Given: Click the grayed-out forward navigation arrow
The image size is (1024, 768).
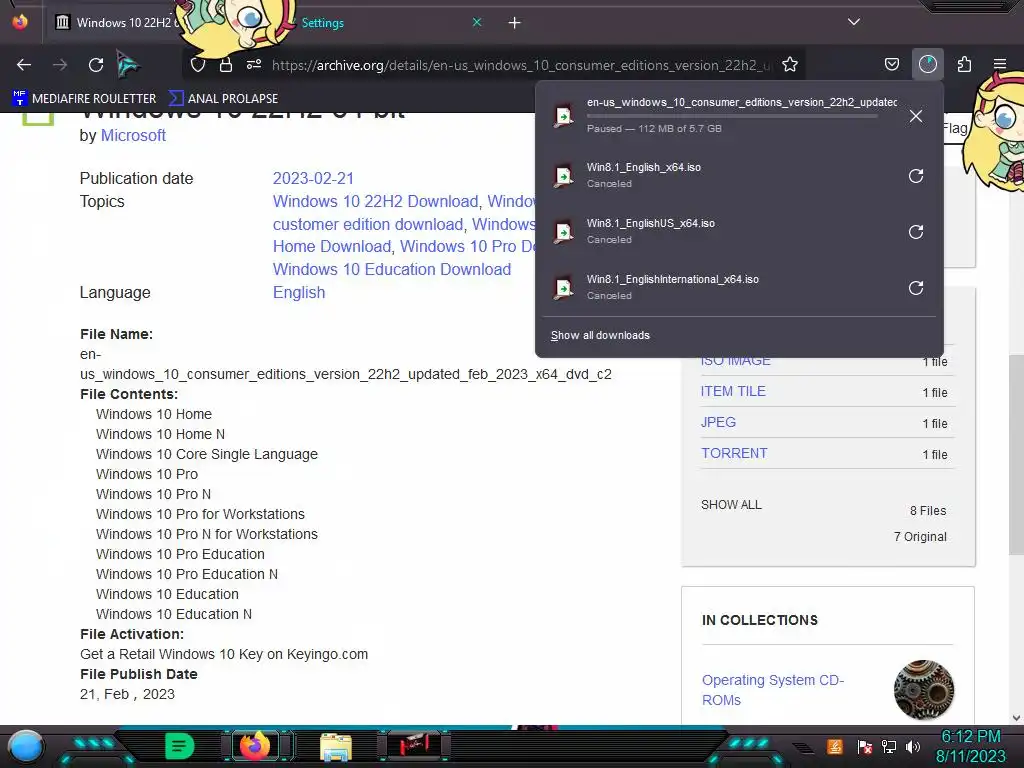Looking at the screenshot, I should pyautogui.click(x=60, y=65).
